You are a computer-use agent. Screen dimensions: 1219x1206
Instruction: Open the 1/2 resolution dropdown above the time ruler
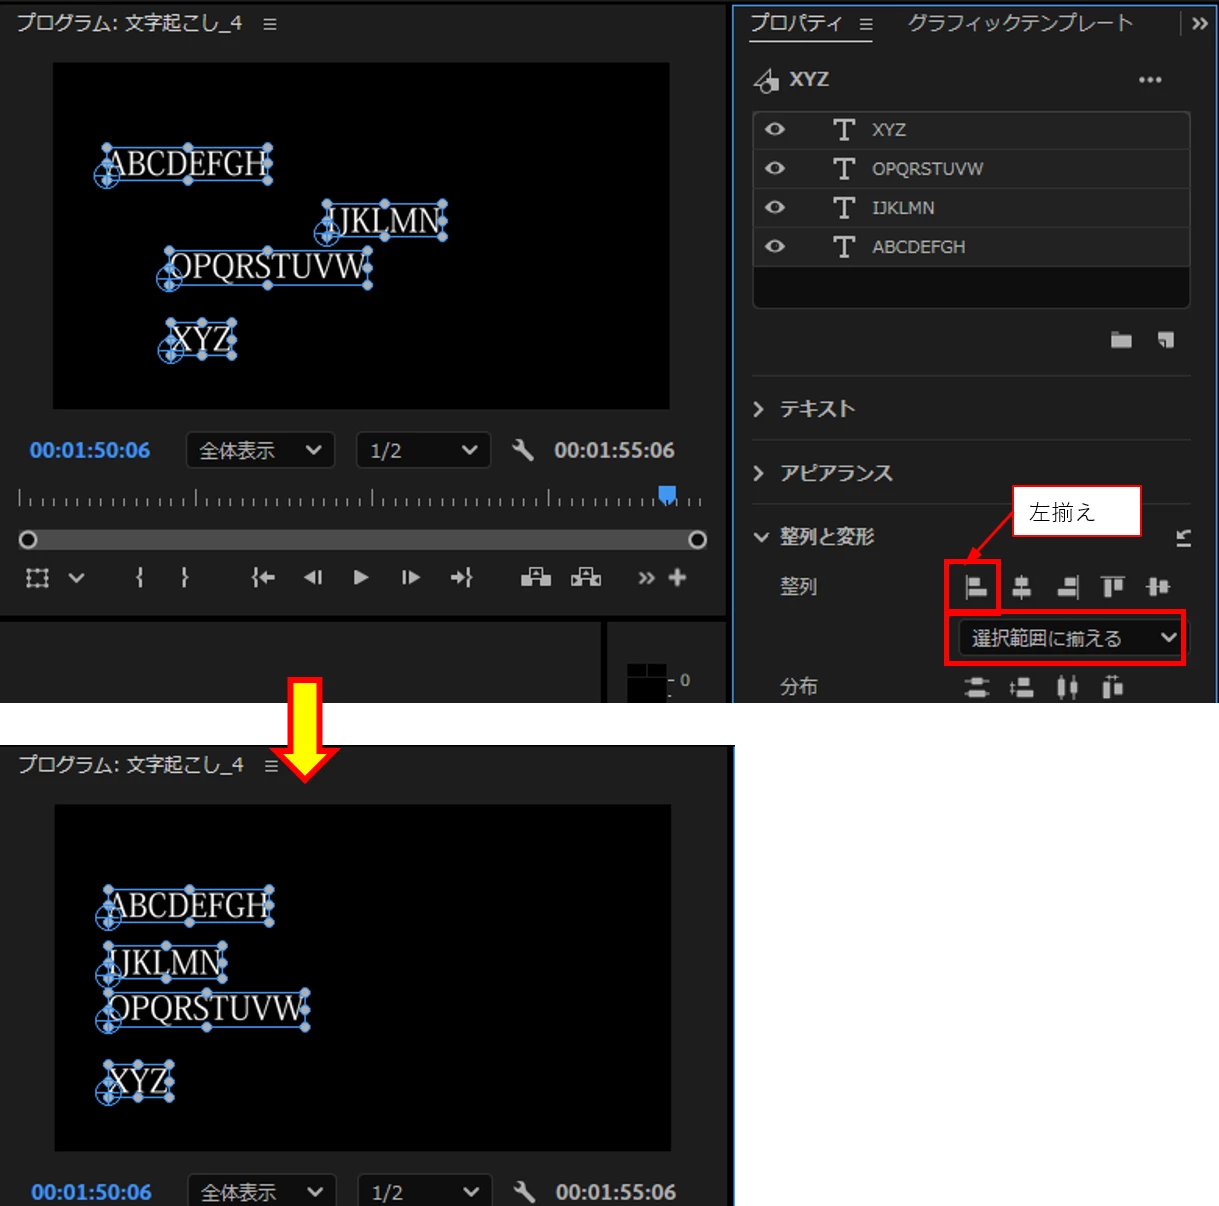tap(423, 451)
